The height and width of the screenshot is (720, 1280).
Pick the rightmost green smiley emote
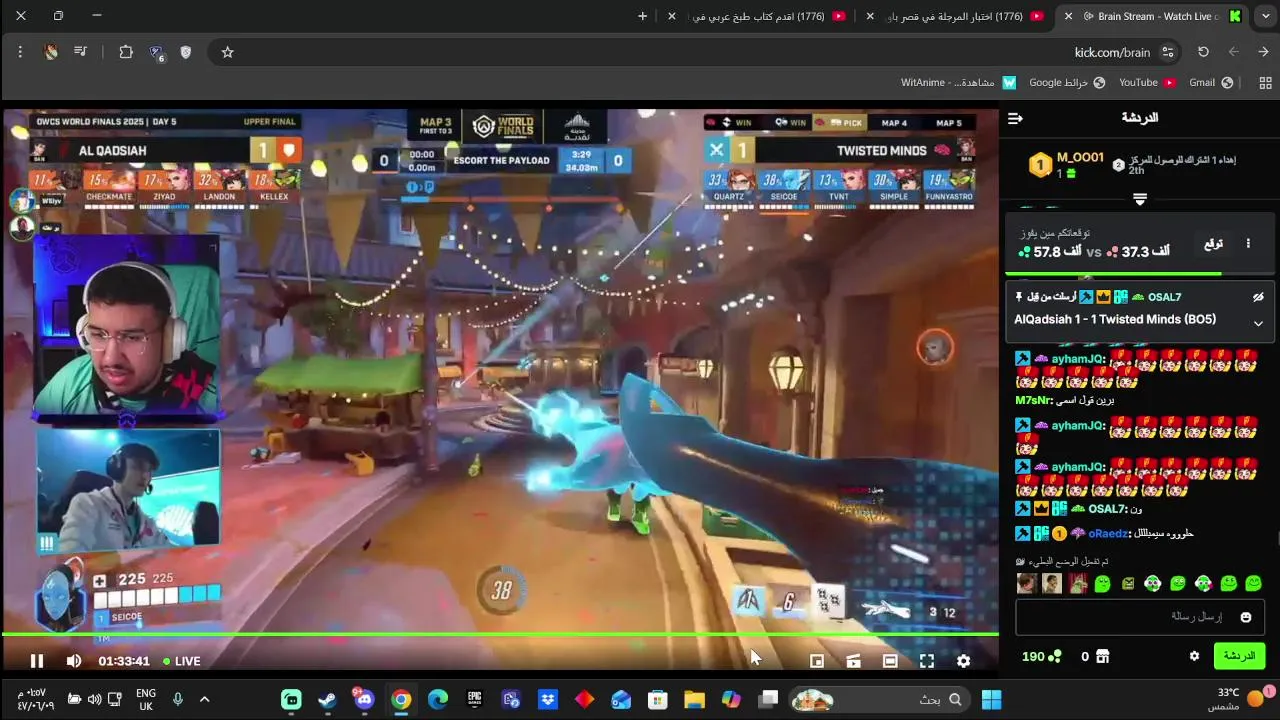coord(1254,584)
